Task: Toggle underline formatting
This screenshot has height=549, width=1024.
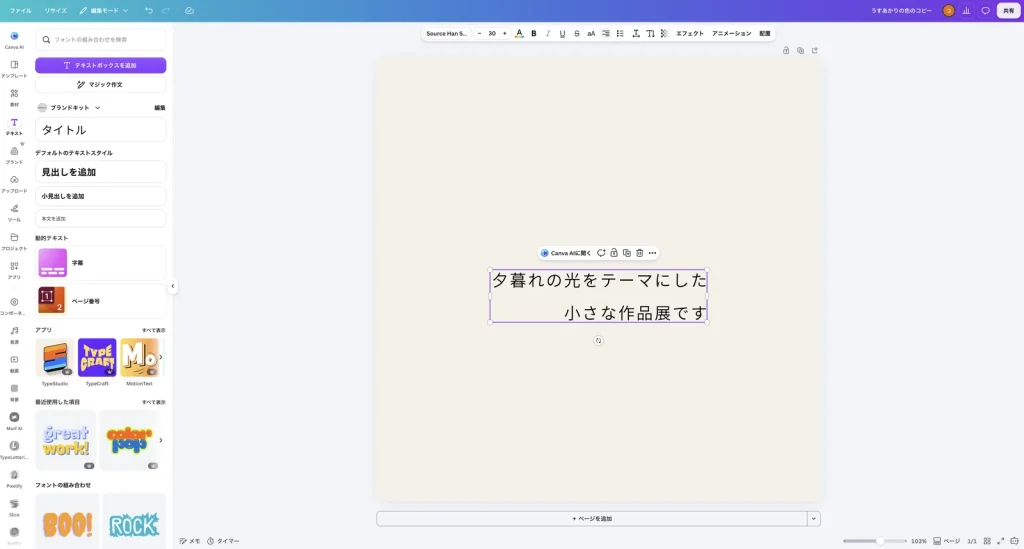Action: point(562,33)
